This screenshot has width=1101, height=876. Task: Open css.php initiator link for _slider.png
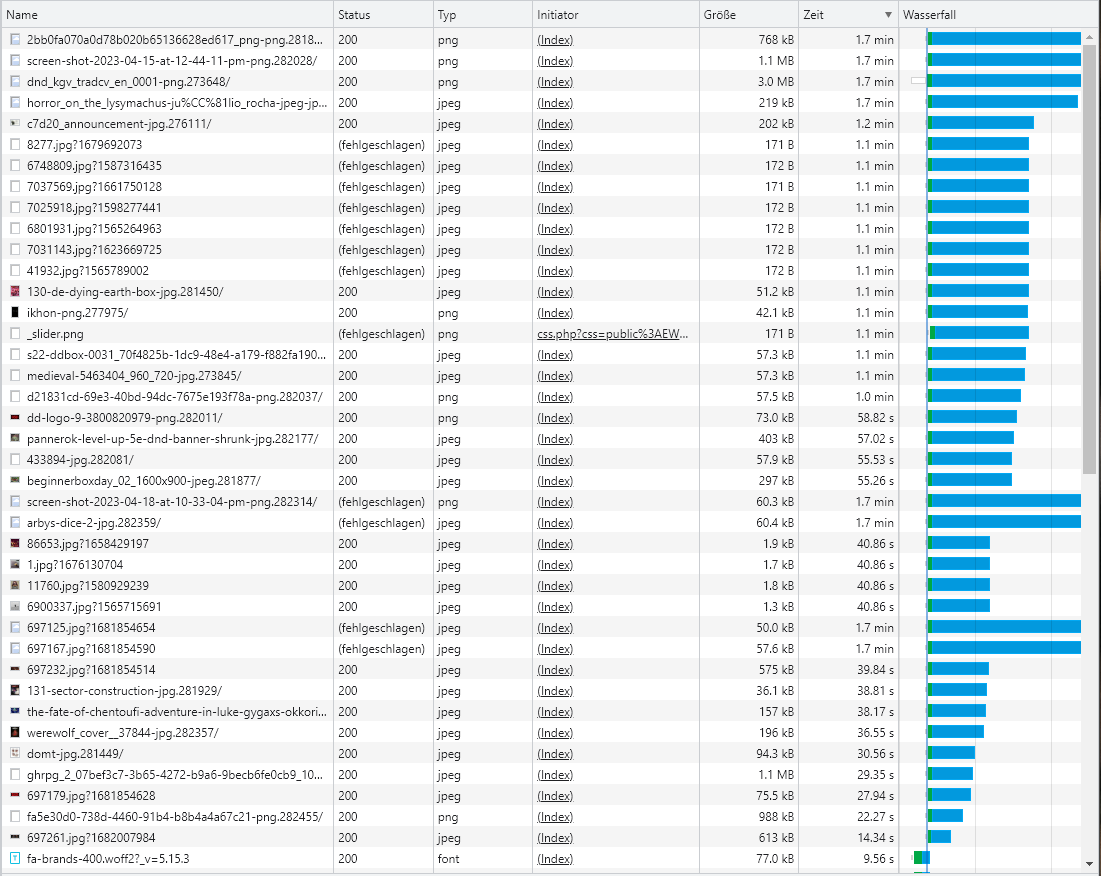pos(612,333)
